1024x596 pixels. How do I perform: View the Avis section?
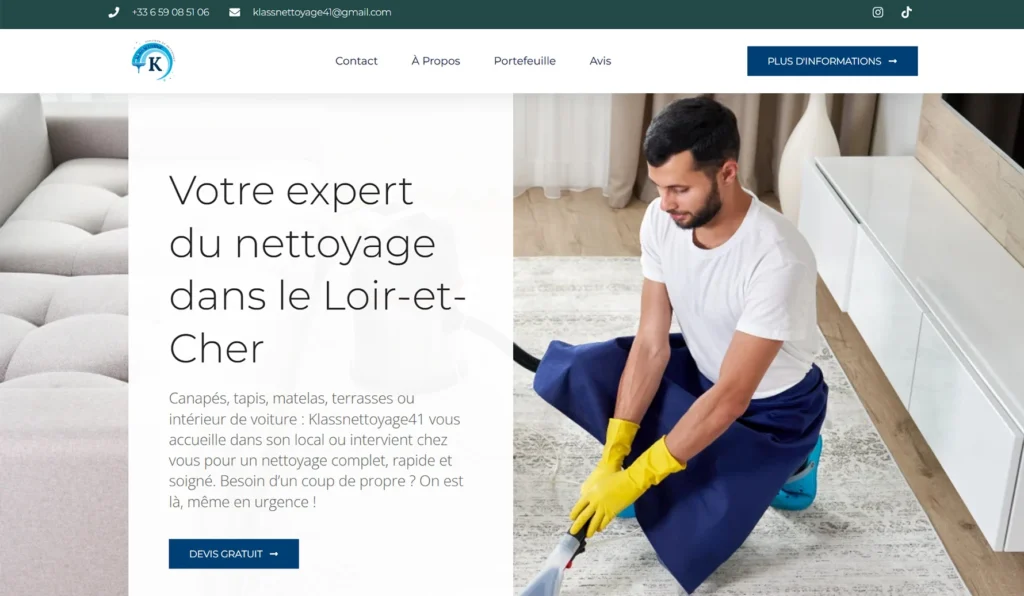click(600, 61)
